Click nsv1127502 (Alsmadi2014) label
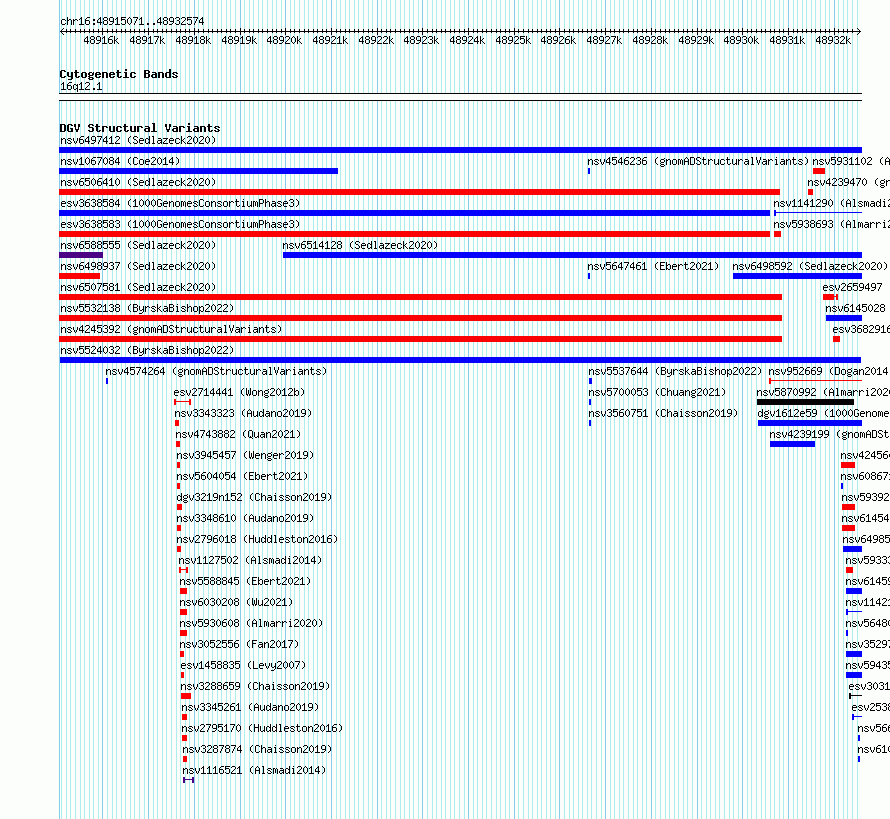 [x=250, y=560]
